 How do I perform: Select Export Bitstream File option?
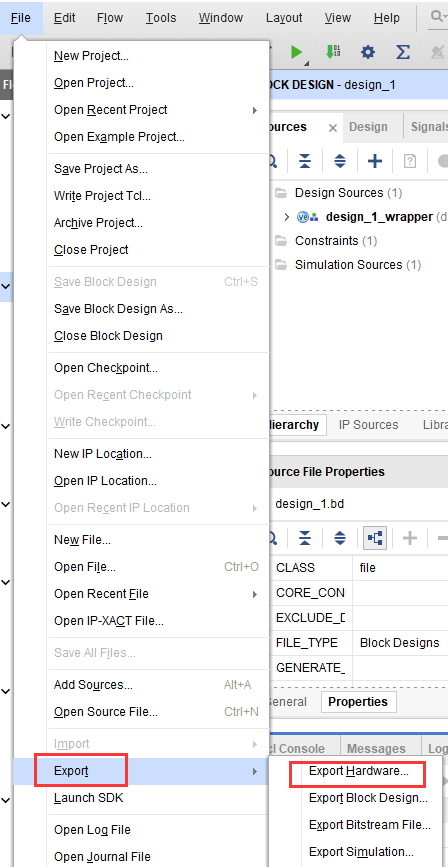coord(369,825)
